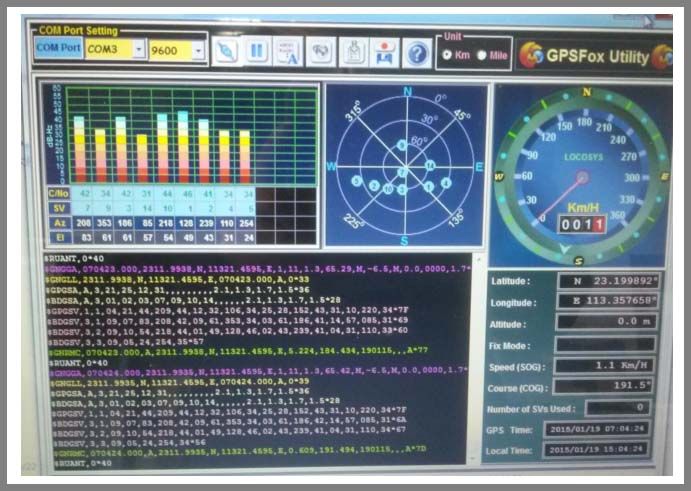Click the fourth toolbar icon after the text log
The height and width of the screenshot is (491, 691).
click(x=321, y=51)
